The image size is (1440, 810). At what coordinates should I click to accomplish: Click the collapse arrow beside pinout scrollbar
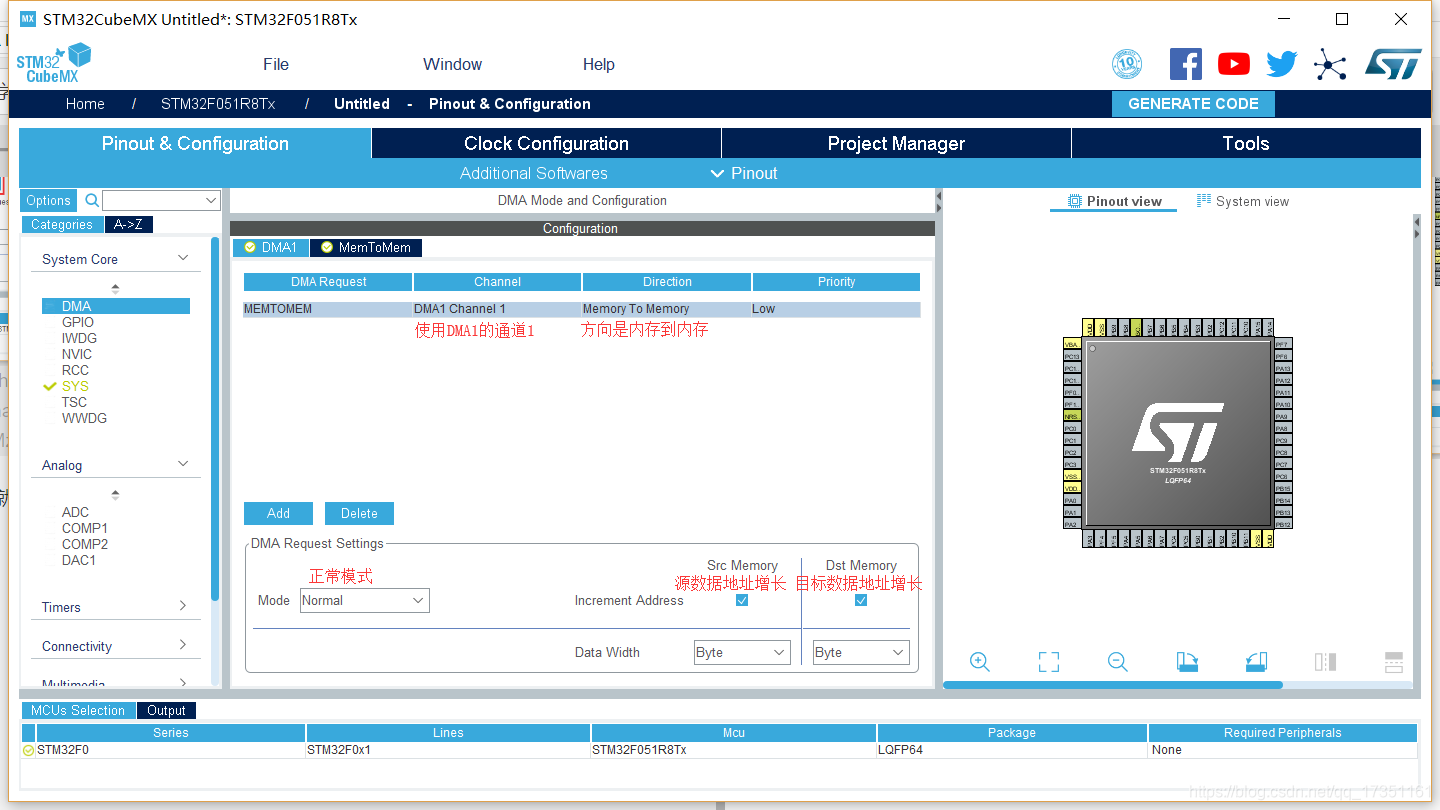pyautogui.click(x=1416, y=229)
